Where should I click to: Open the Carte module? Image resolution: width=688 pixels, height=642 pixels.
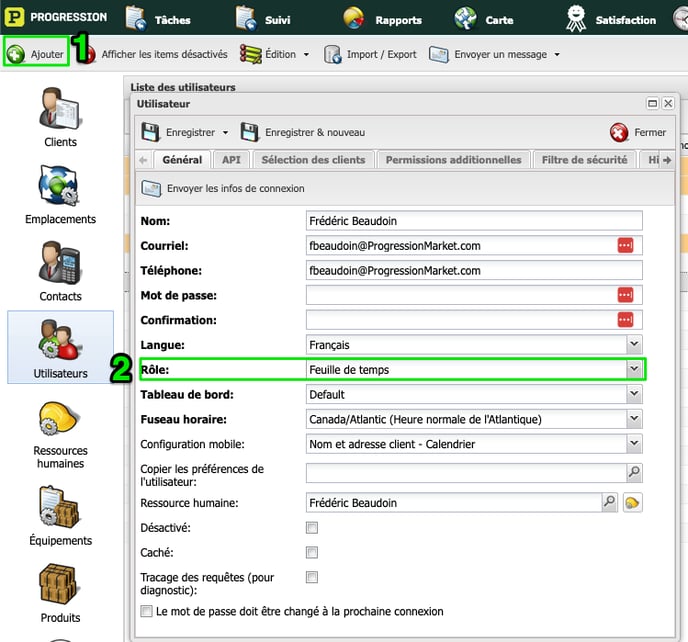click(484, 19)
